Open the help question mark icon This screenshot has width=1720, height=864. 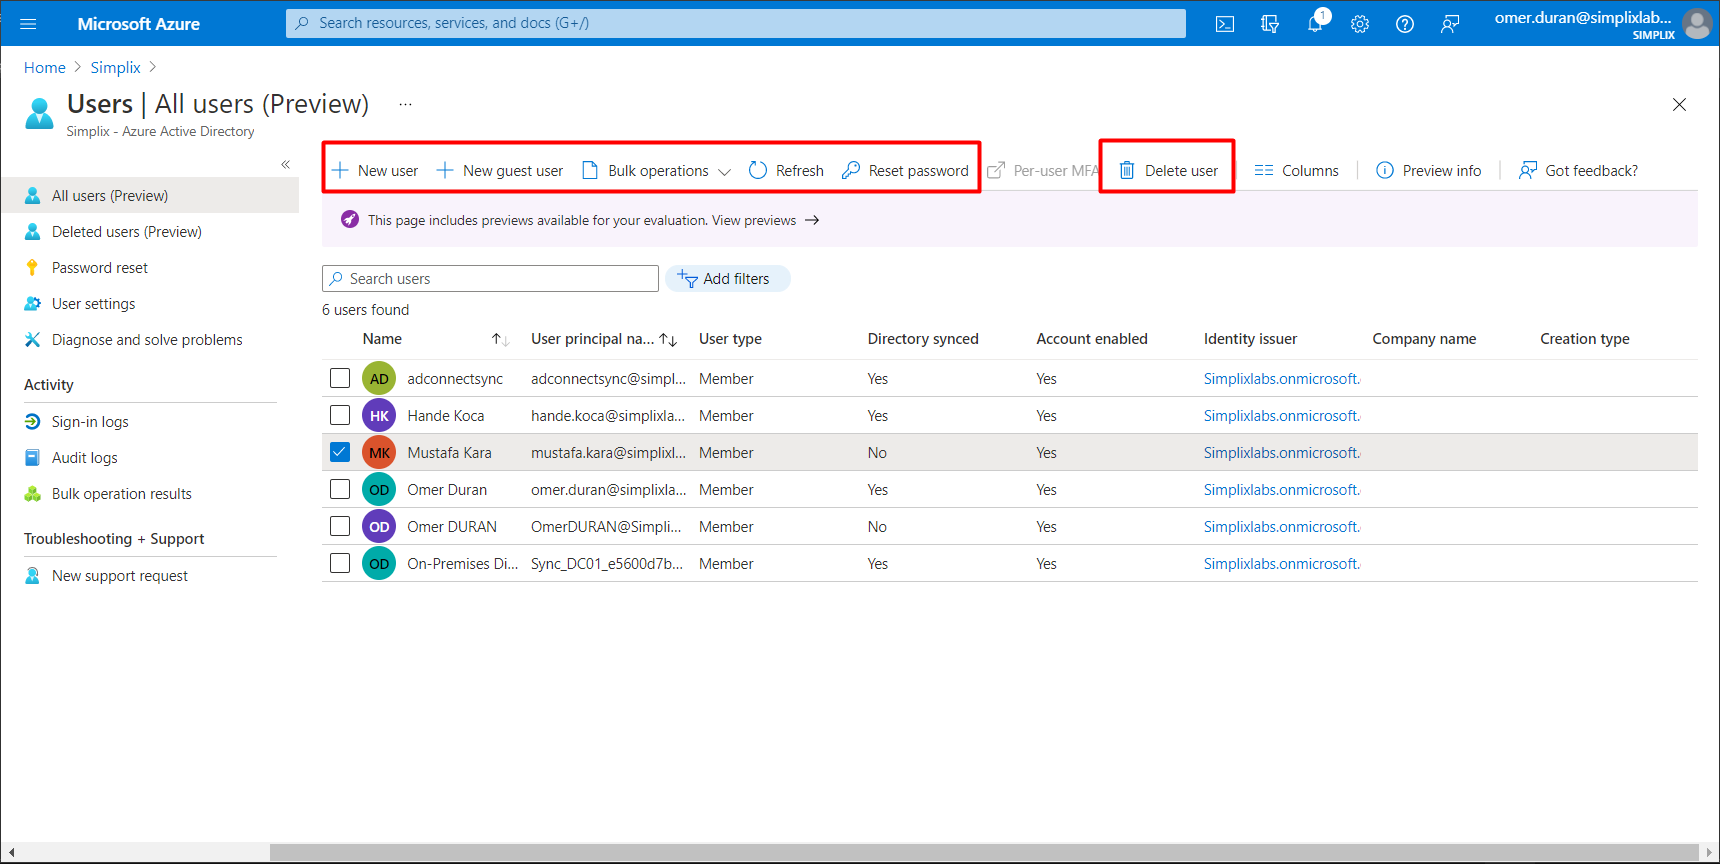(x=1405, y=24)
